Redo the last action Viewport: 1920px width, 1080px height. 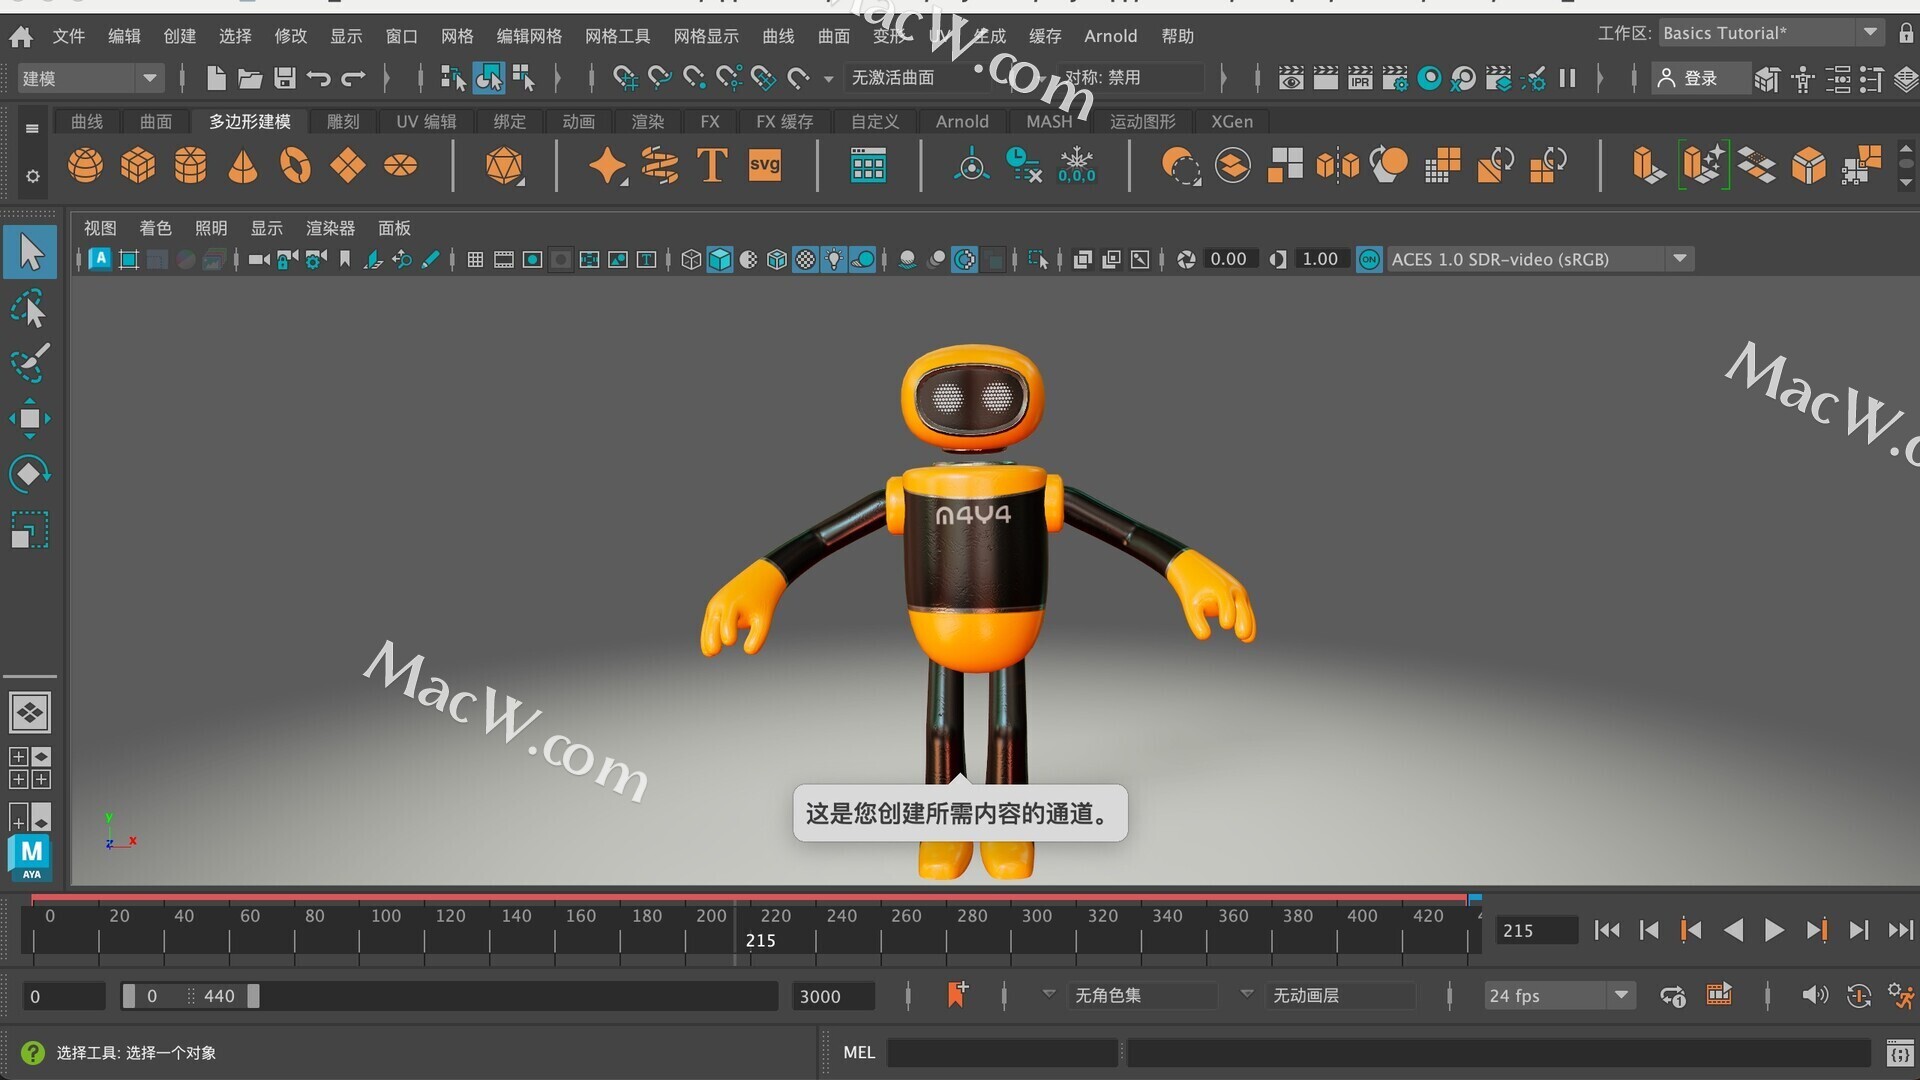tap(354, 78)
